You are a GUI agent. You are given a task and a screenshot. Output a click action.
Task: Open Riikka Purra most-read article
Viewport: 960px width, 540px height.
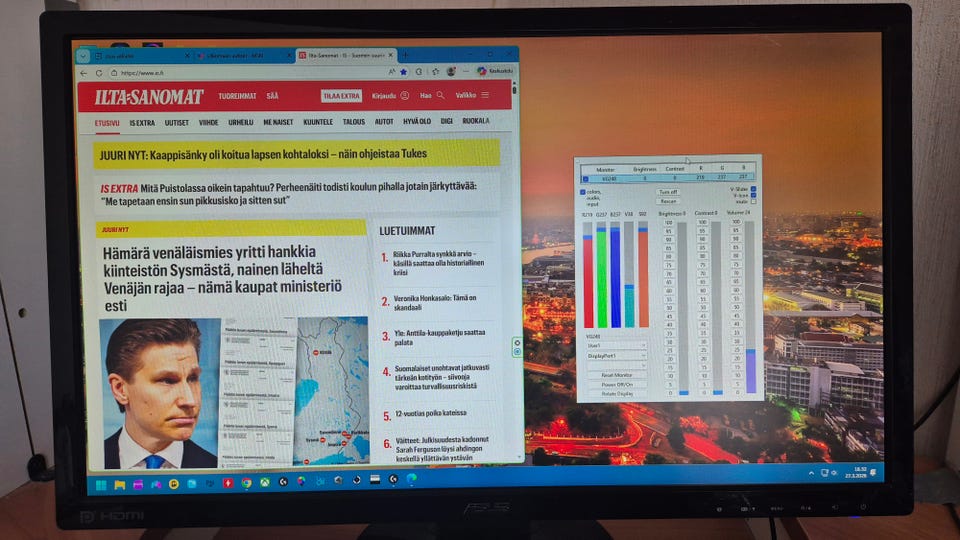[x=438, y=263]
